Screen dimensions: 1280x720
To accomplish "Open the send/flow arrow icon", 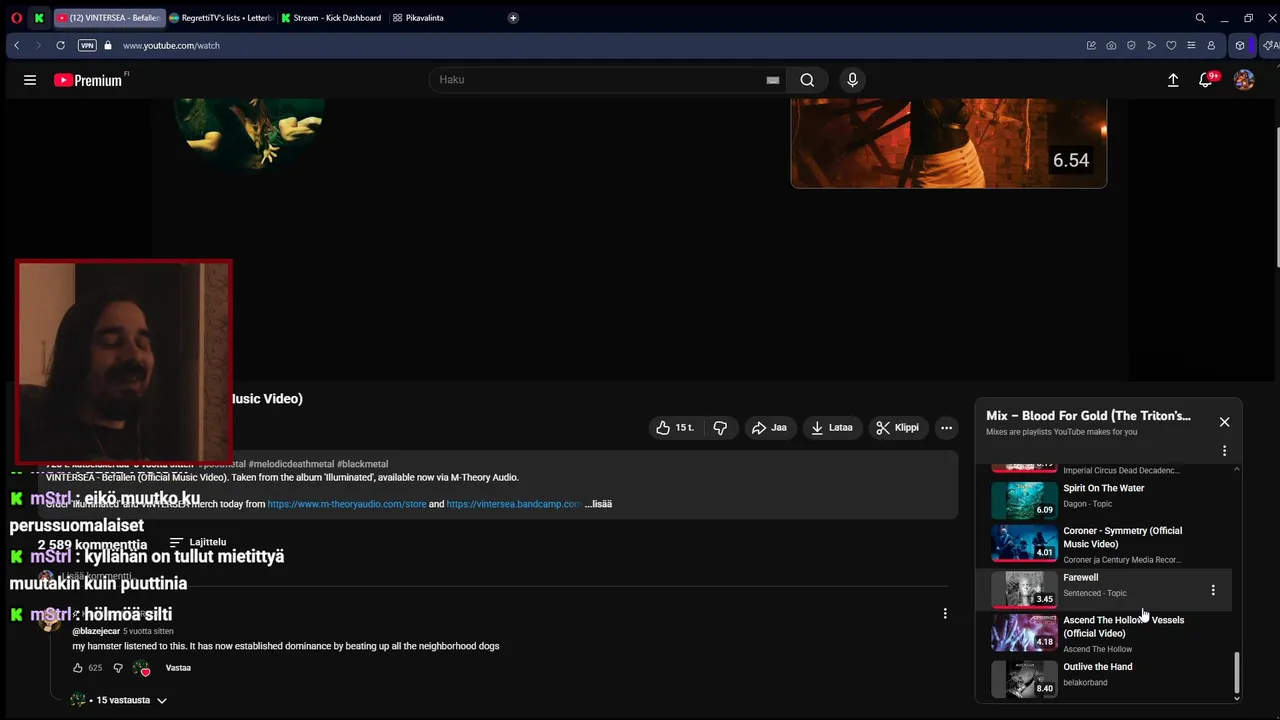I will pos(1151,45).
